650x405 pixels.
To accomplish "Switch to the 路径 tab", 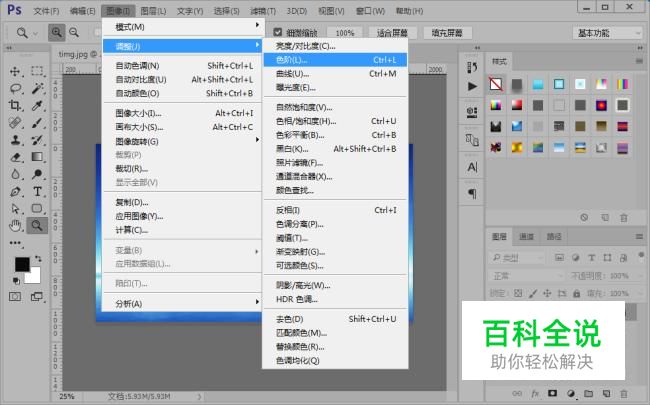I will point(554,237).
